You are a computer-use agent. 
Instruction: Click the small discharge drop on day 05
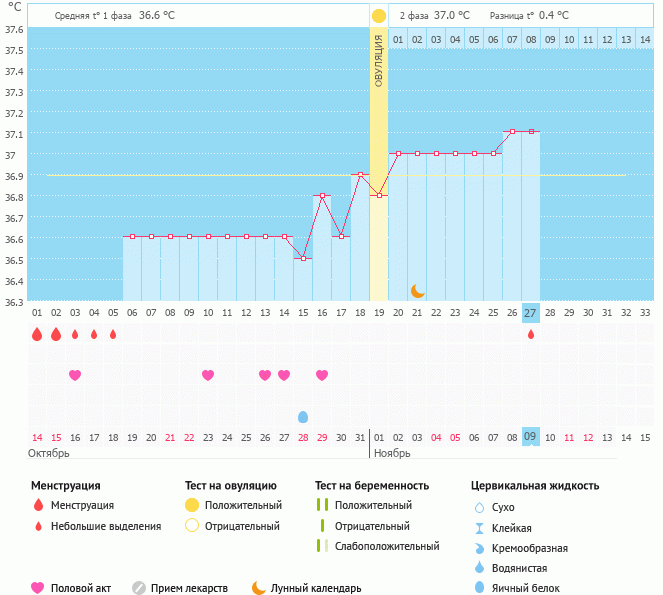(x=113, y=334)
